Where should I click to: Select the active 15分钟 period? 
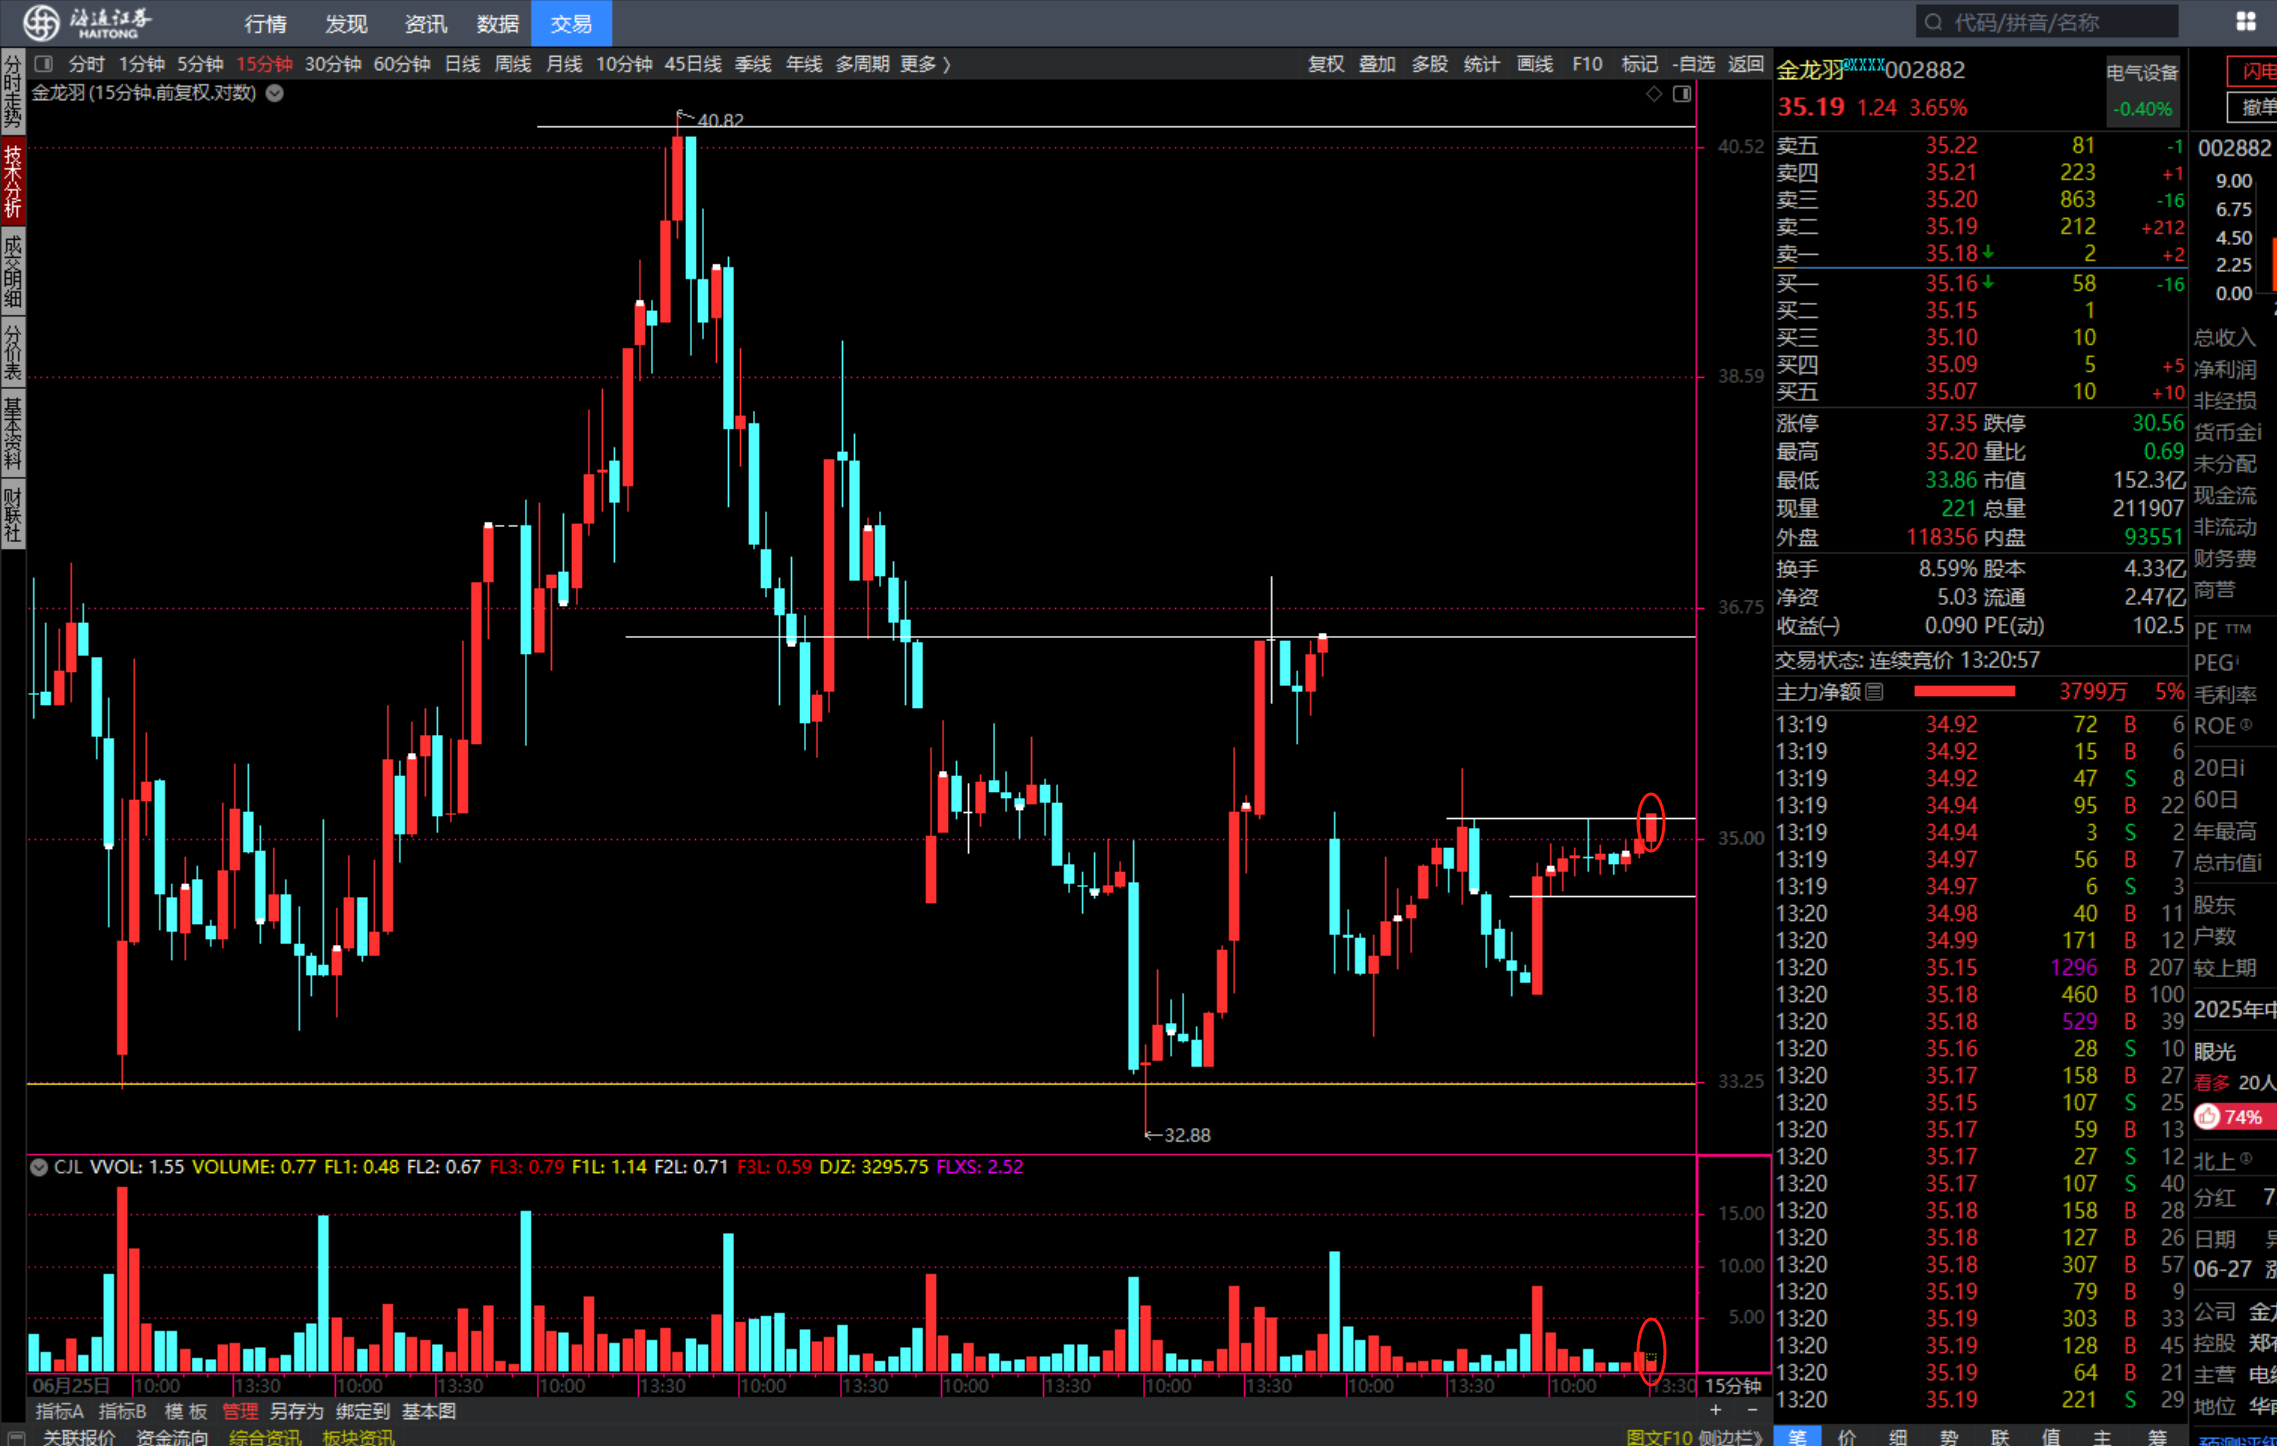(264, 64)
